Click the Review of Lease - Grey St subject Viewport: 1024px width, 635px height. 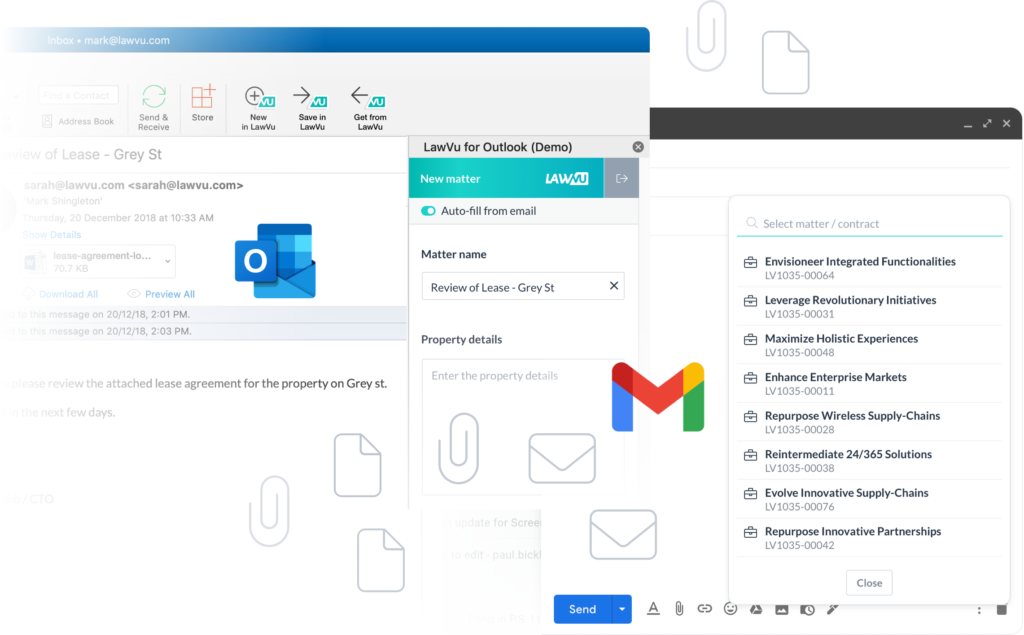[x=82, y=154]
